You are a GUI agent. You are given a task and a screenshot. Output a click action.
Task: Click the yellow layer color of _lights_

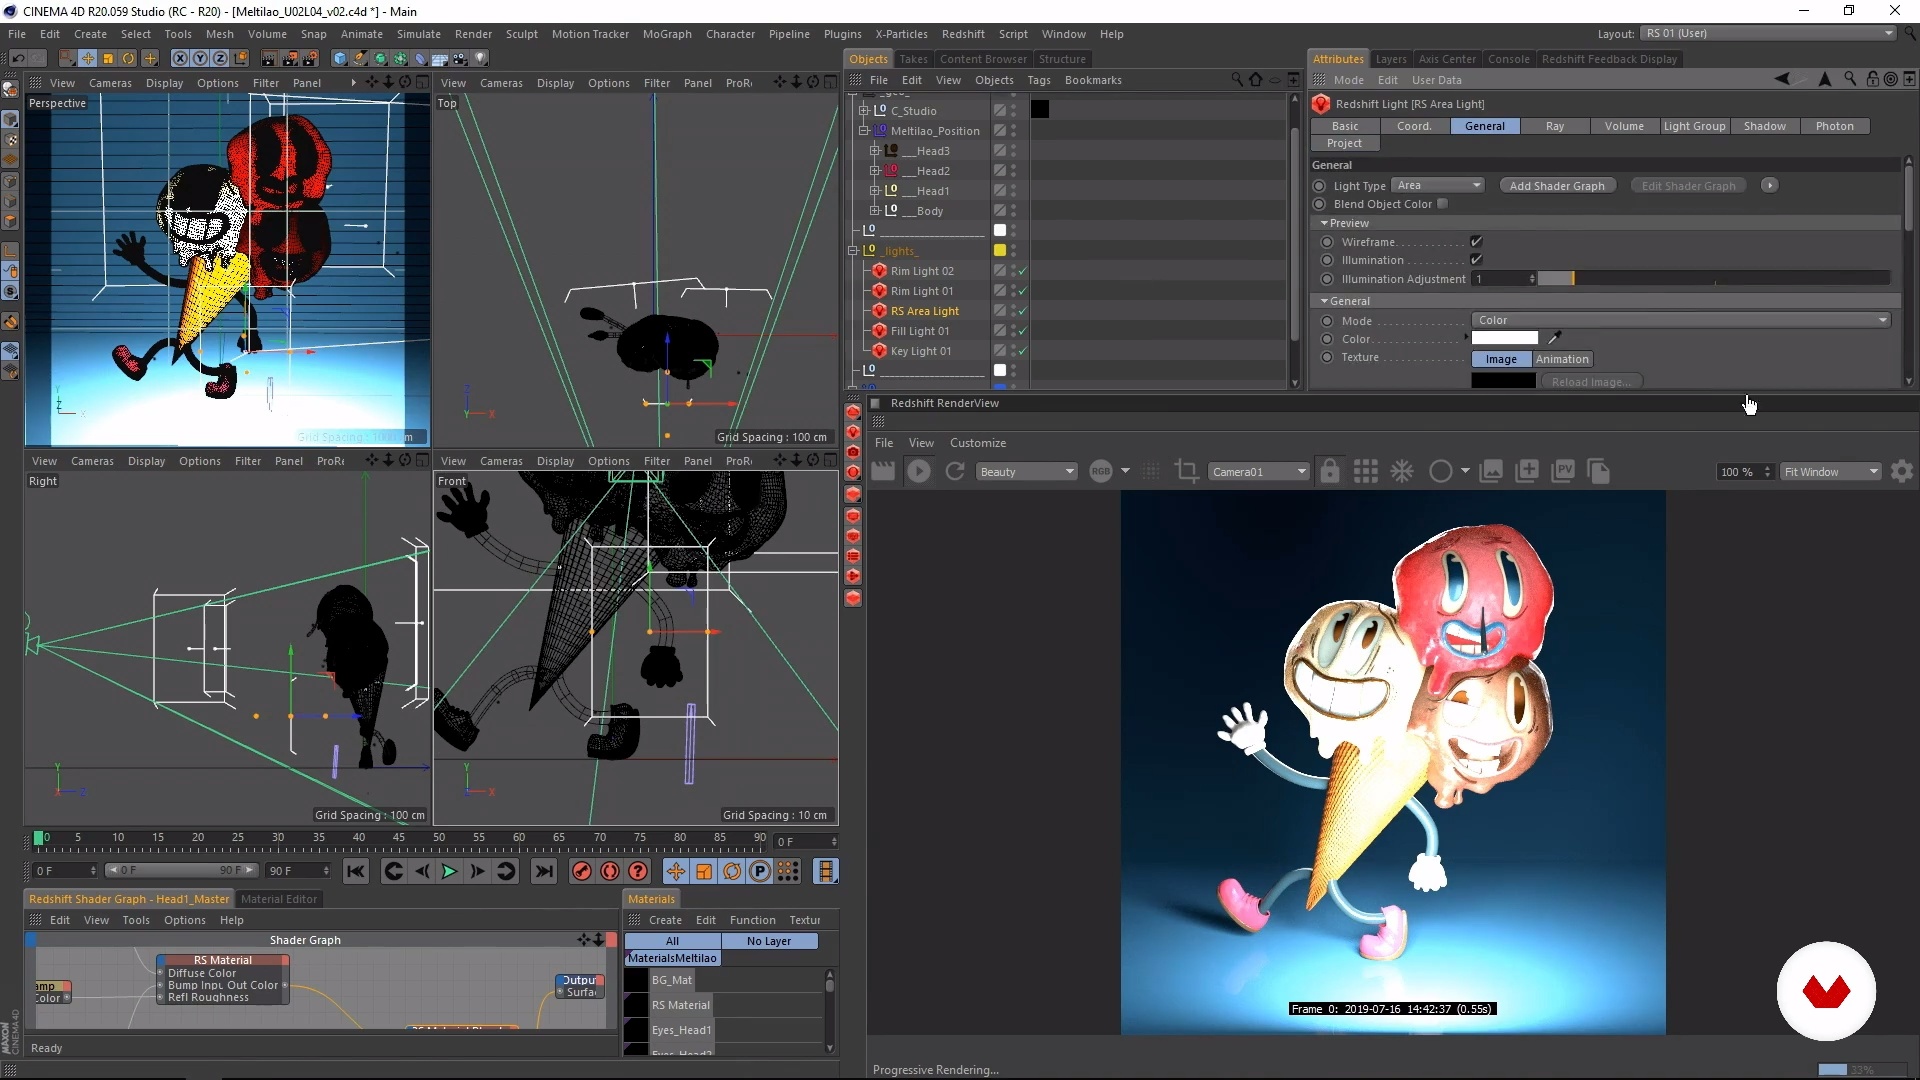coord(999,251)
